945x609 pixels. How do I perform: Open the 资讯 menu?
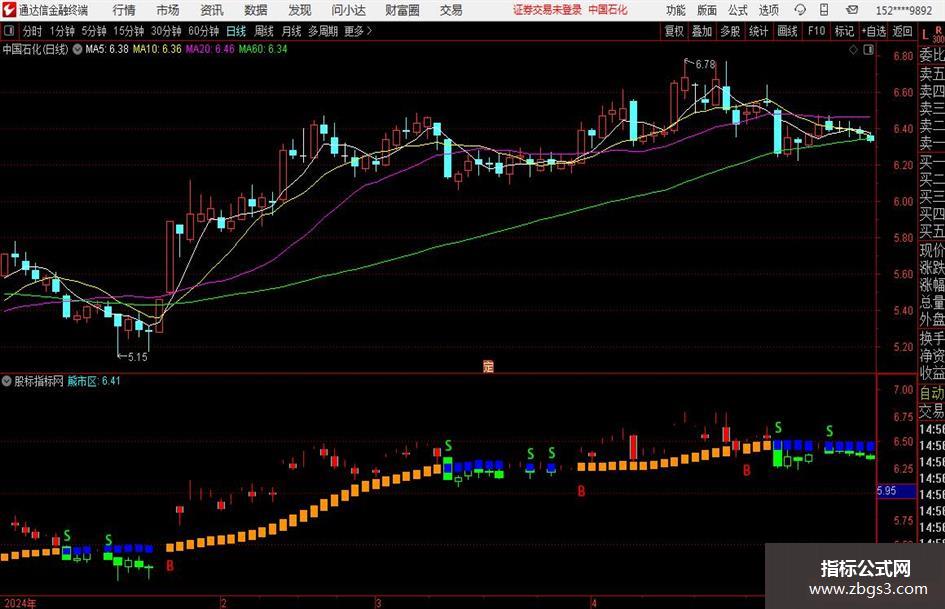[x=212, y=10]
